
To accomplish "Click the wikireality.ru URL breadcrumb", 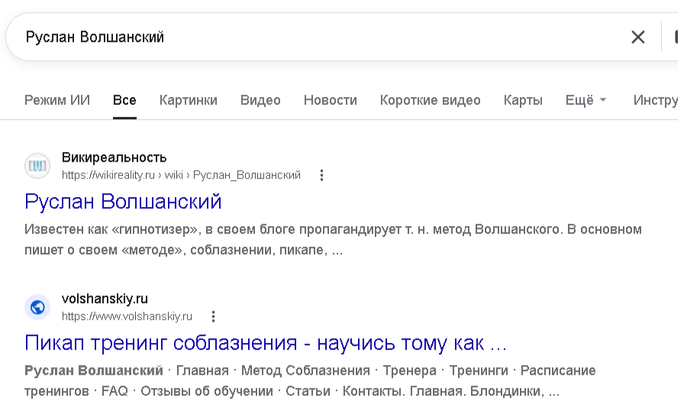I will pyautogui.click(x=181, y=175).
